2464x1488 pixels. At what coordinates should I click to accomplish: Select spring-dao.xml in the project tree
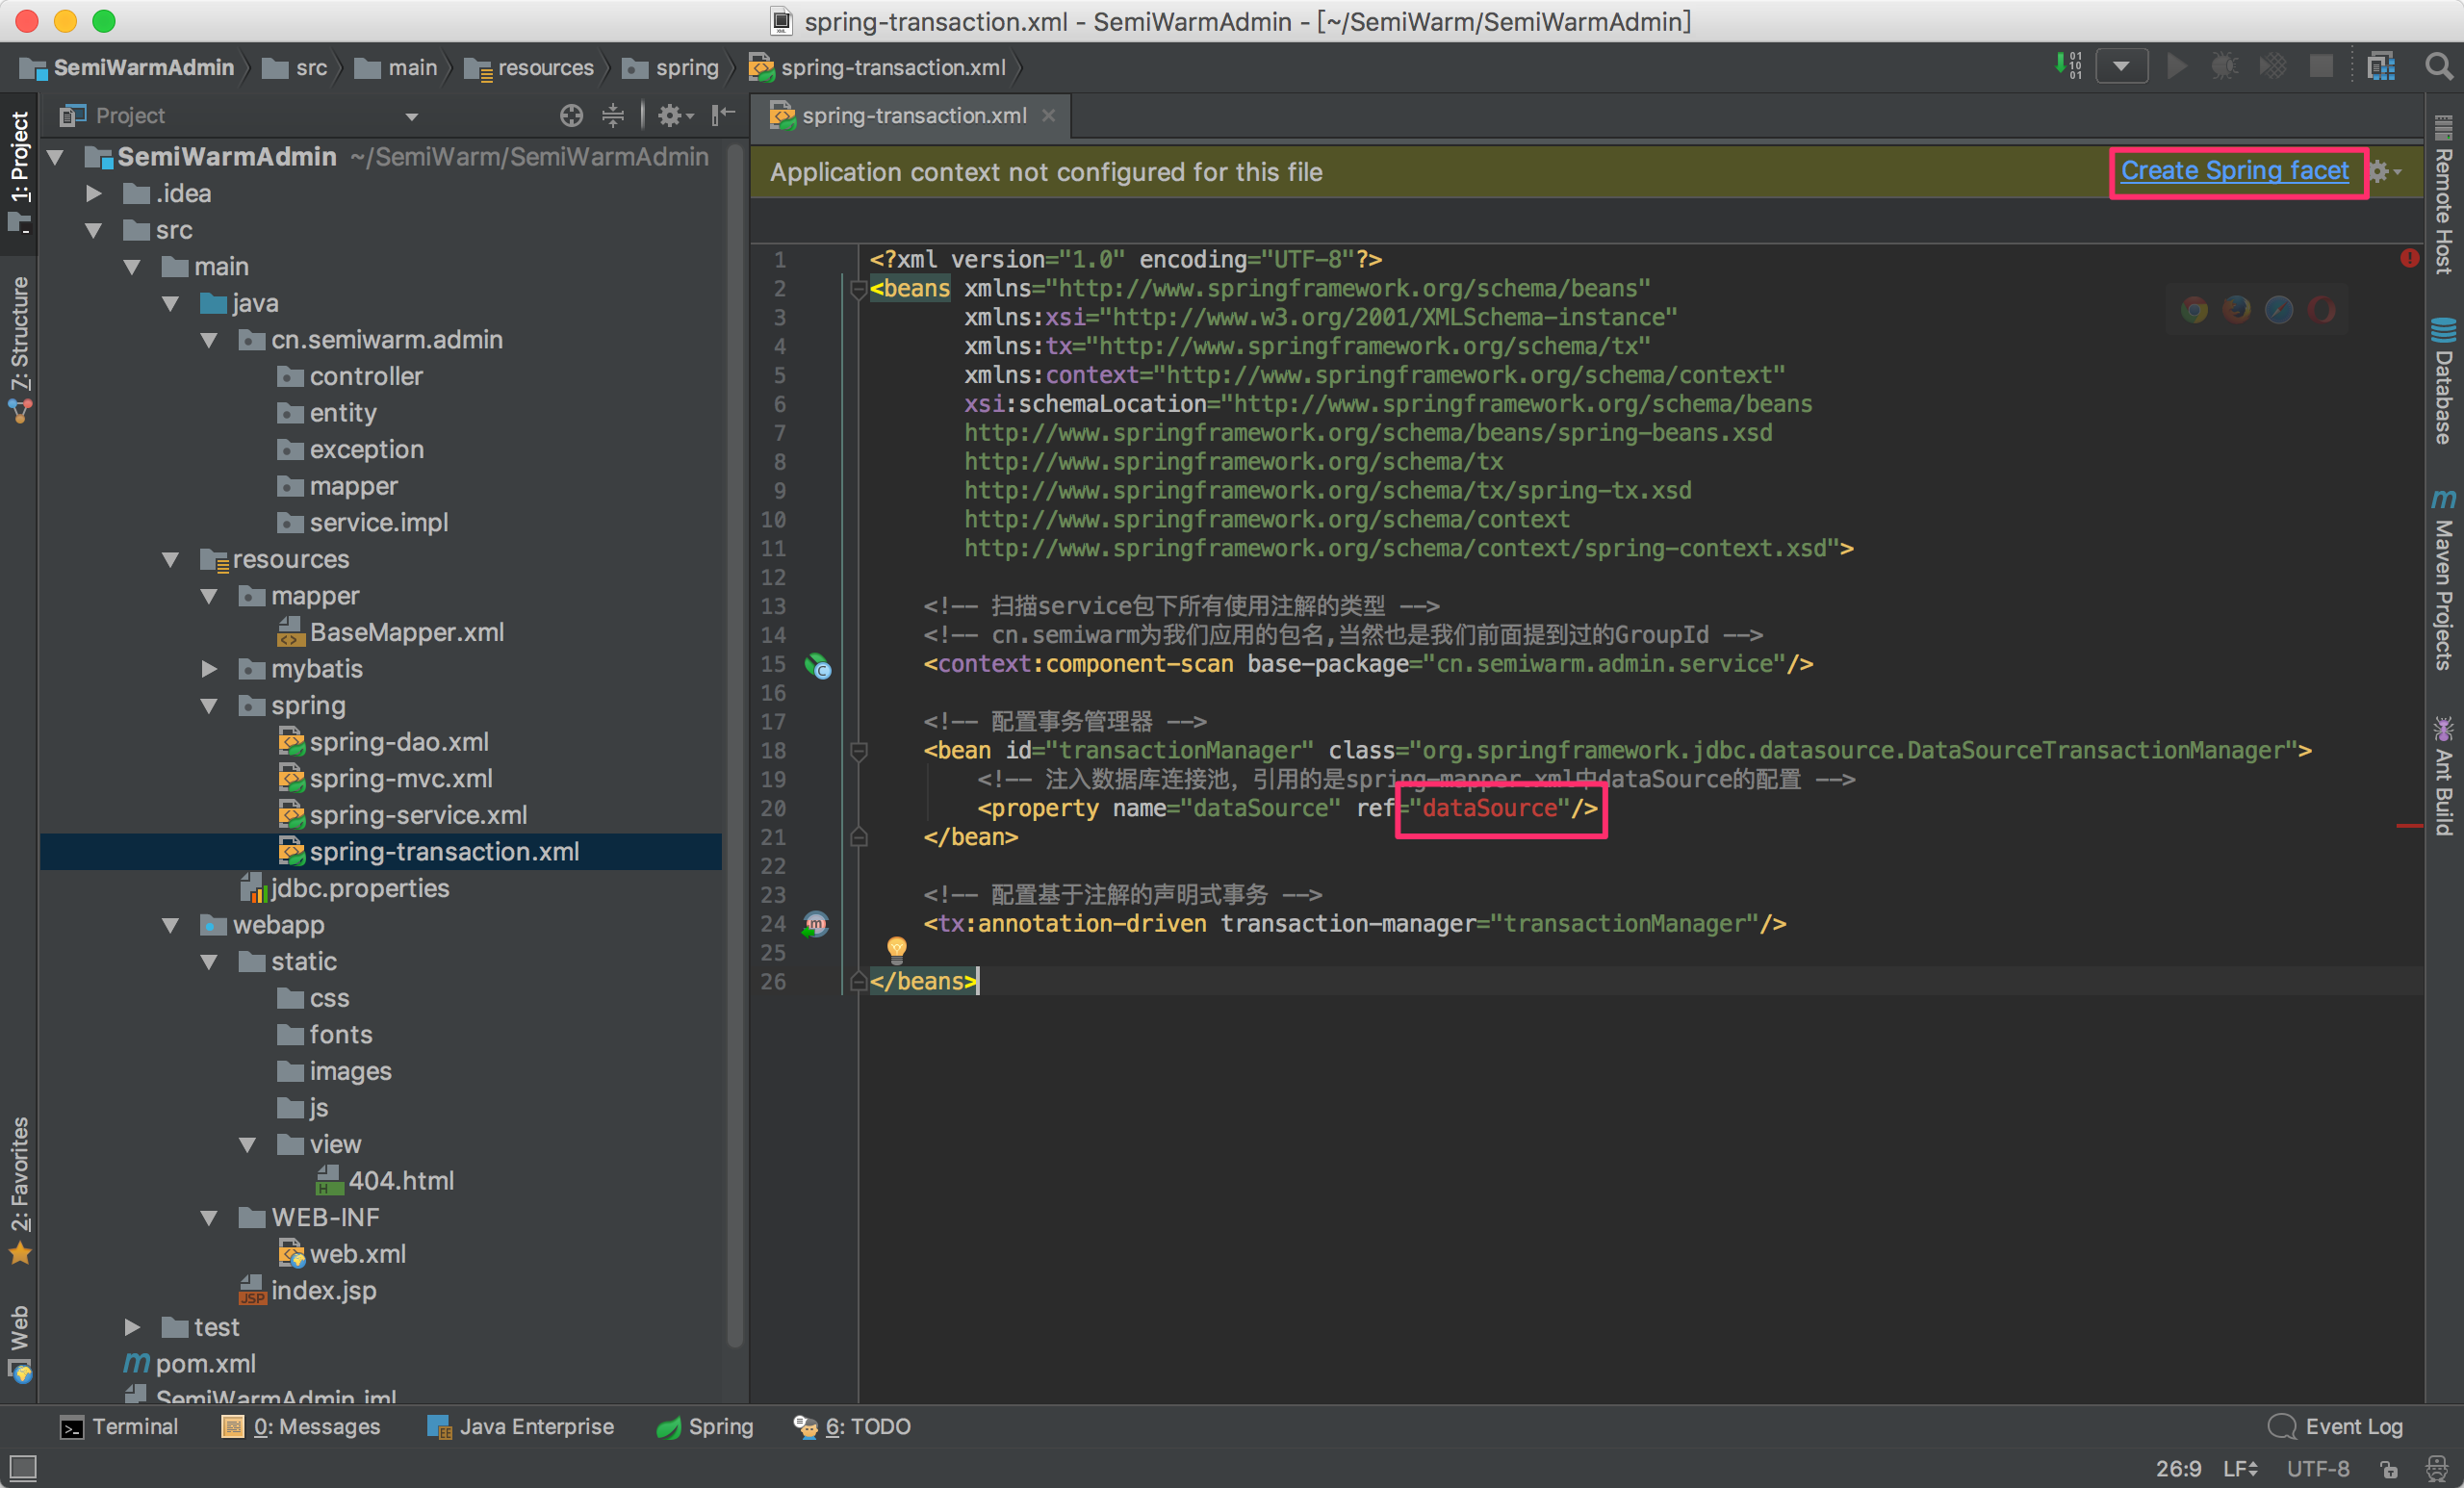coord(383,742)
